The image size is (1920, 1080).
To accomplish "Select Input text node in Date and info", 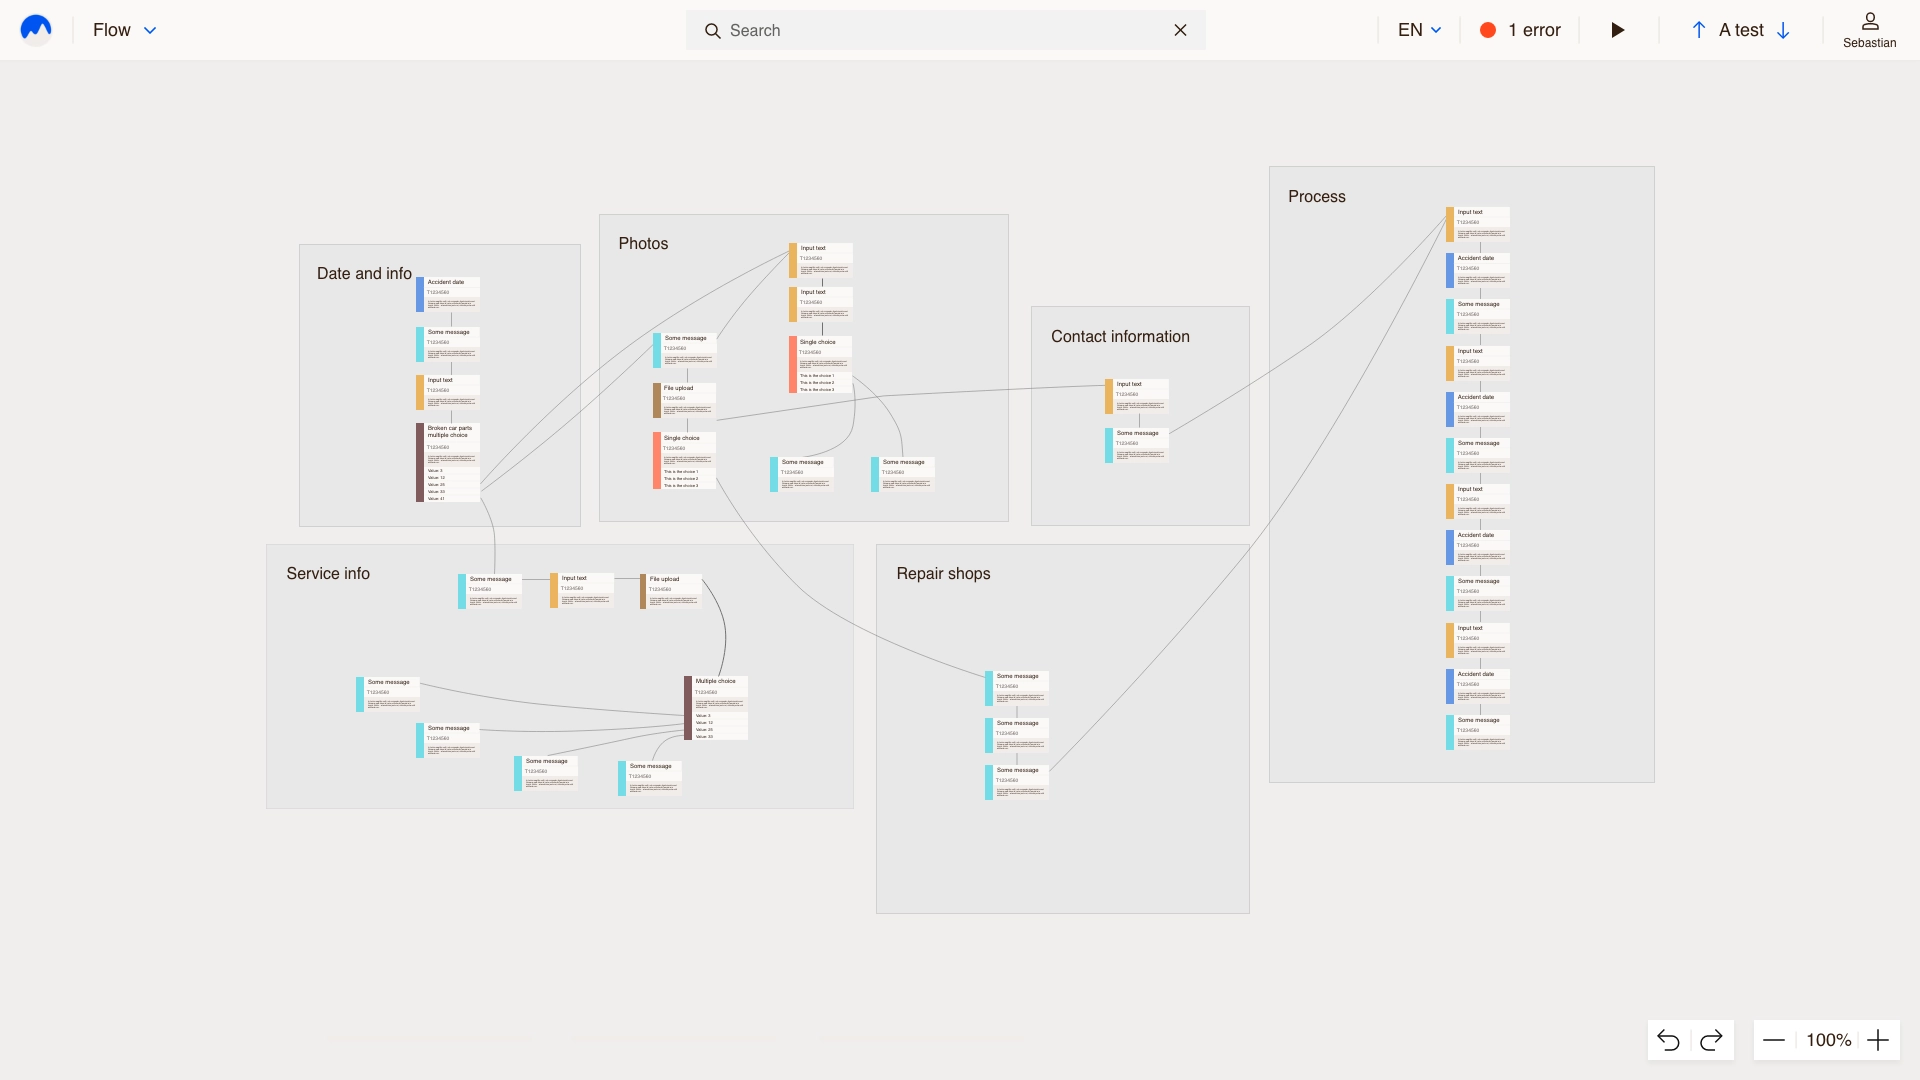I will click(x=448, y=392).
